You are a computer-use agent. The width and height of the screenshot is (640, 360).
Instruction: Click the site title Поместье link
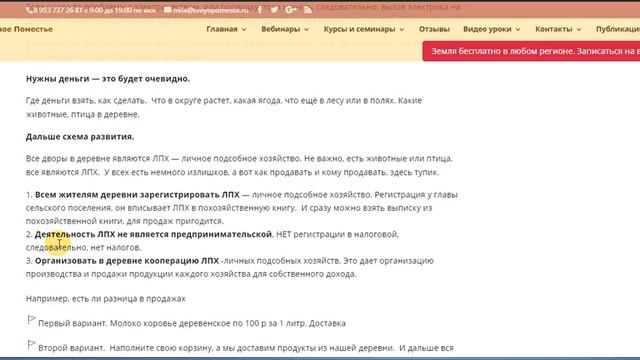(x=26, y=29)
